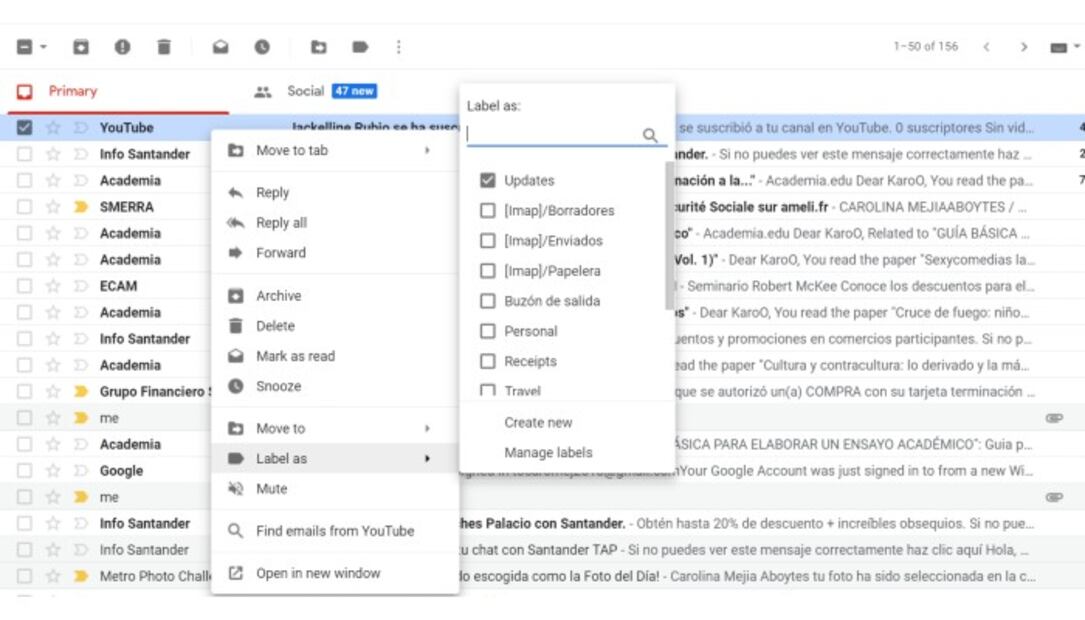The height and width of the screenshot is (620, 1085).
Task: Star the SMERRA email
Action: [x=53, y=207]
